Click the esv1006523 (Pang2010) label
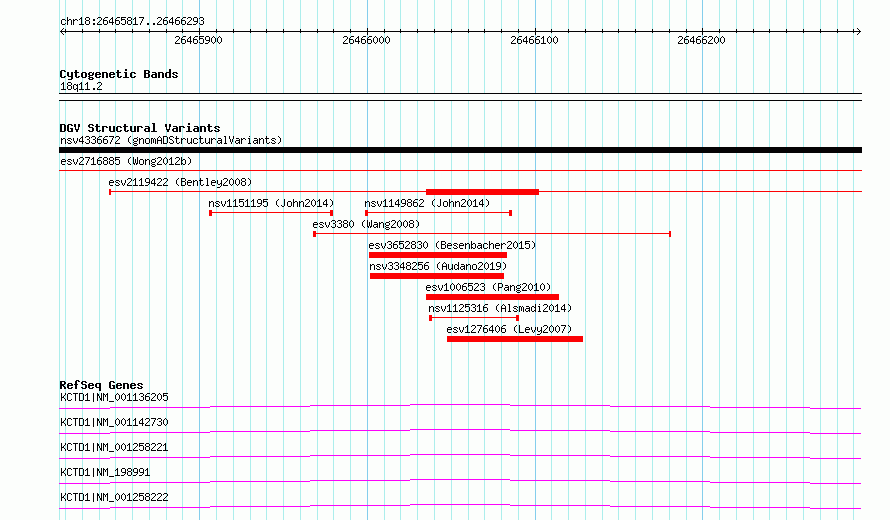The height and width of the screenshot is (520, 890). (488, 287)
